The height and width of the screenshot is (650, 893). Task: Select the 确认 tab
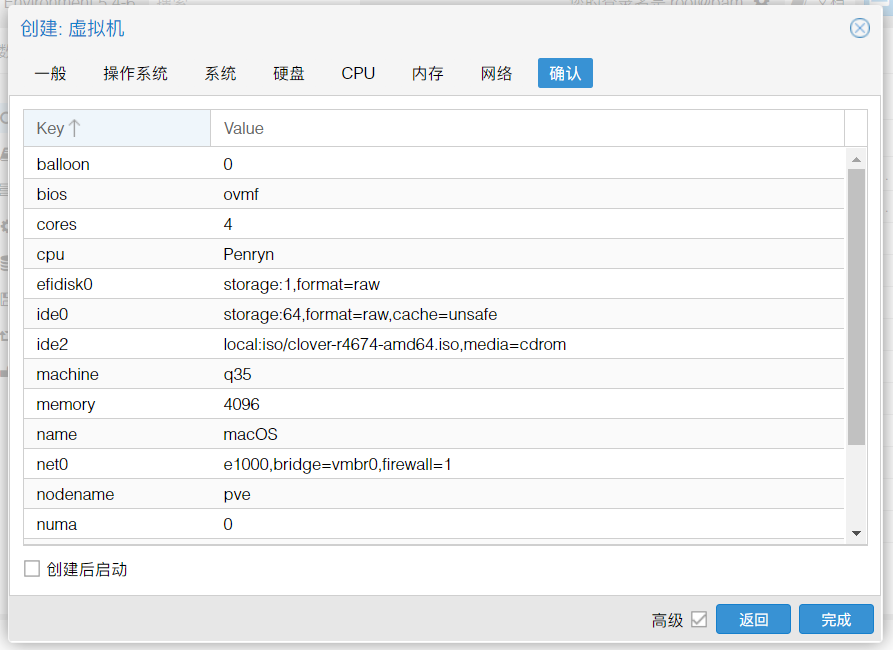click(x=565, y=73)
